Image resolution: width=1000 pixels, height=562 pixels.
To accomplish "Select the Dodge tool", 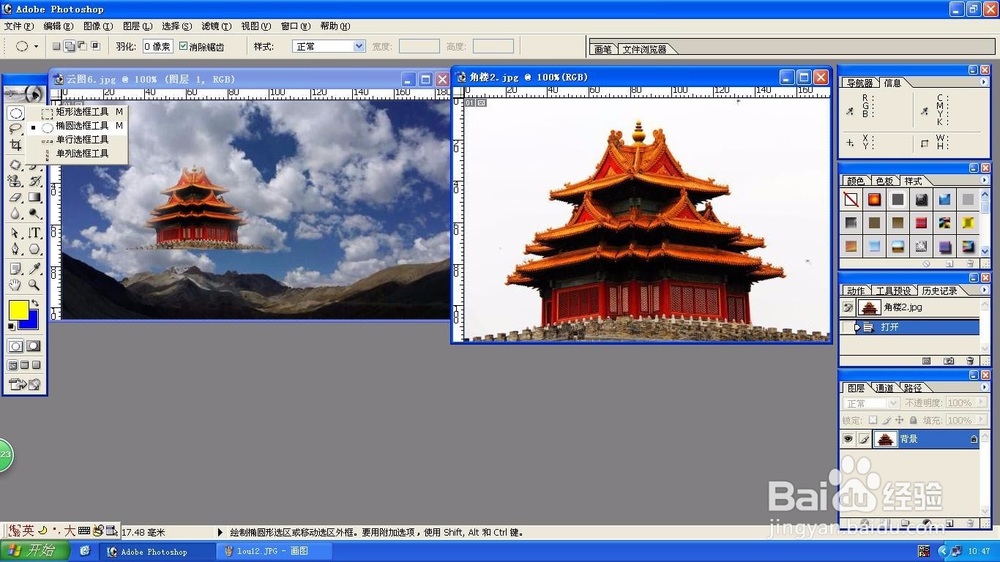I will (x=34, y=214).
